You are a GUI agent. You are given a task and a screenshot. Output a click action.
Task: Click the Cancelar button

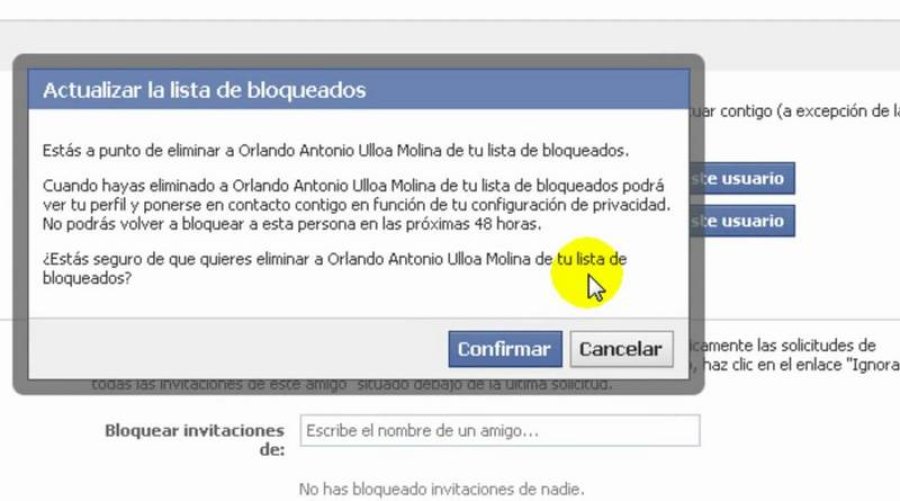click(621, 349)
